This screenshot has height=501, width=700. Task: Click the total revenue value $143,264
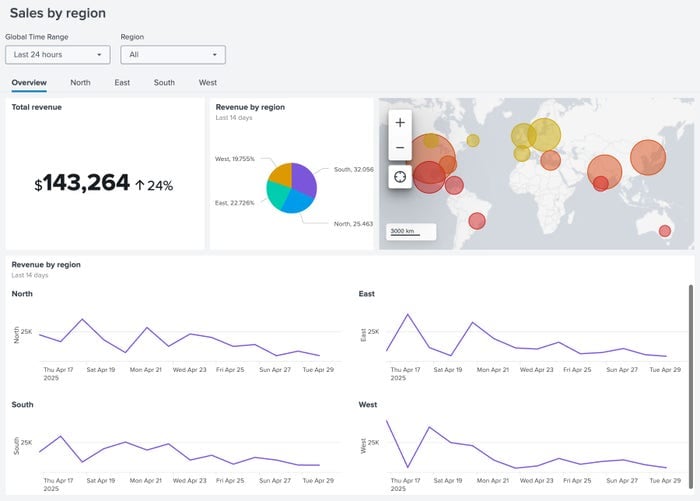[x=83, y=184]
